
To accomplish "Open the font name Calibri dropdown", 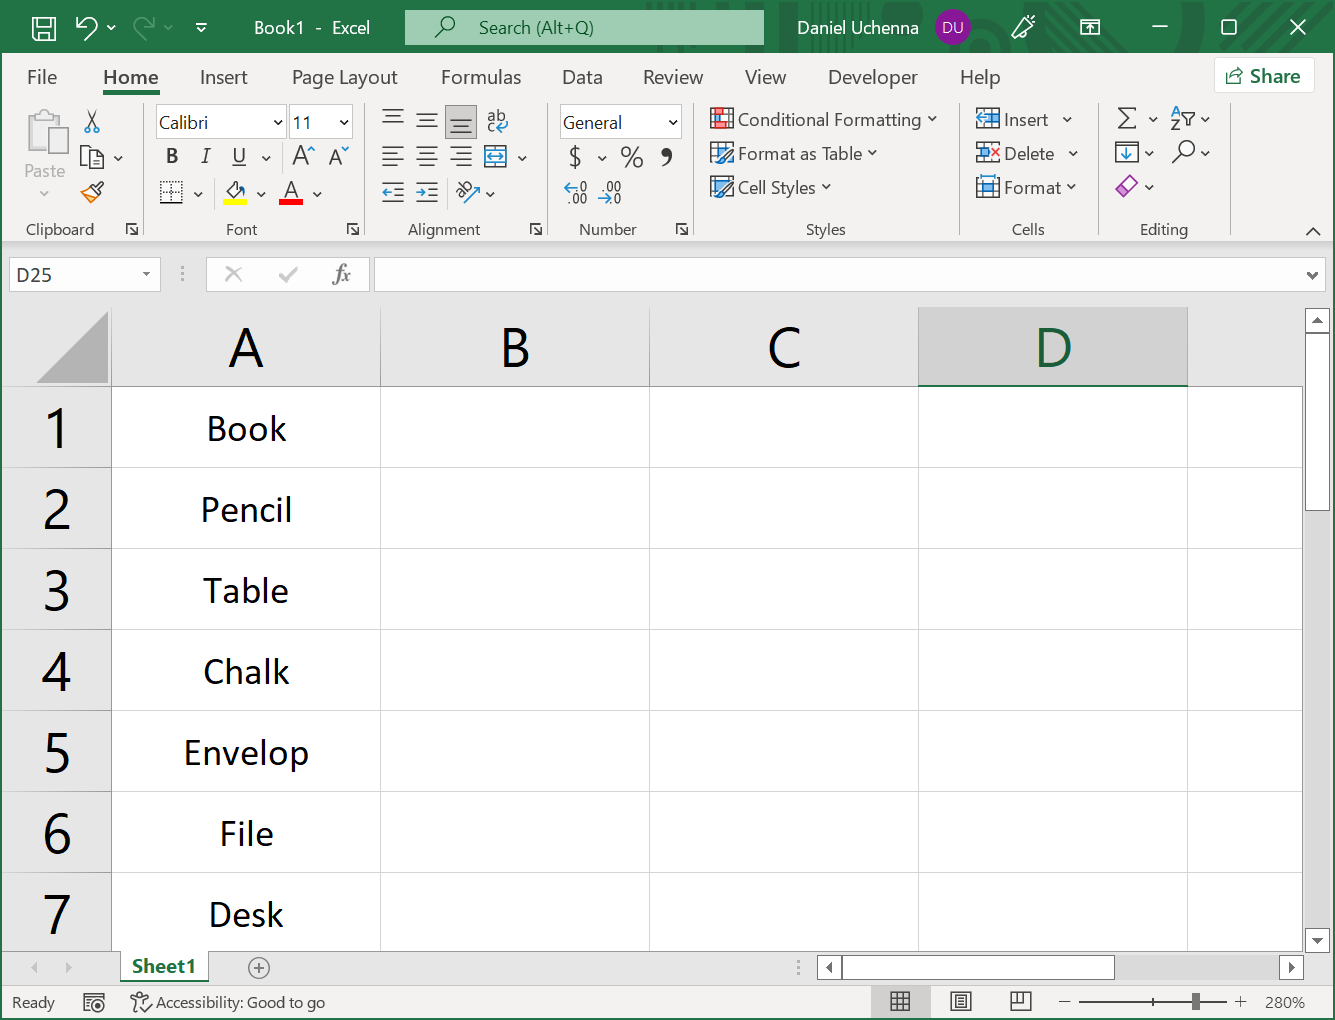I will click(x=278, y=123).
